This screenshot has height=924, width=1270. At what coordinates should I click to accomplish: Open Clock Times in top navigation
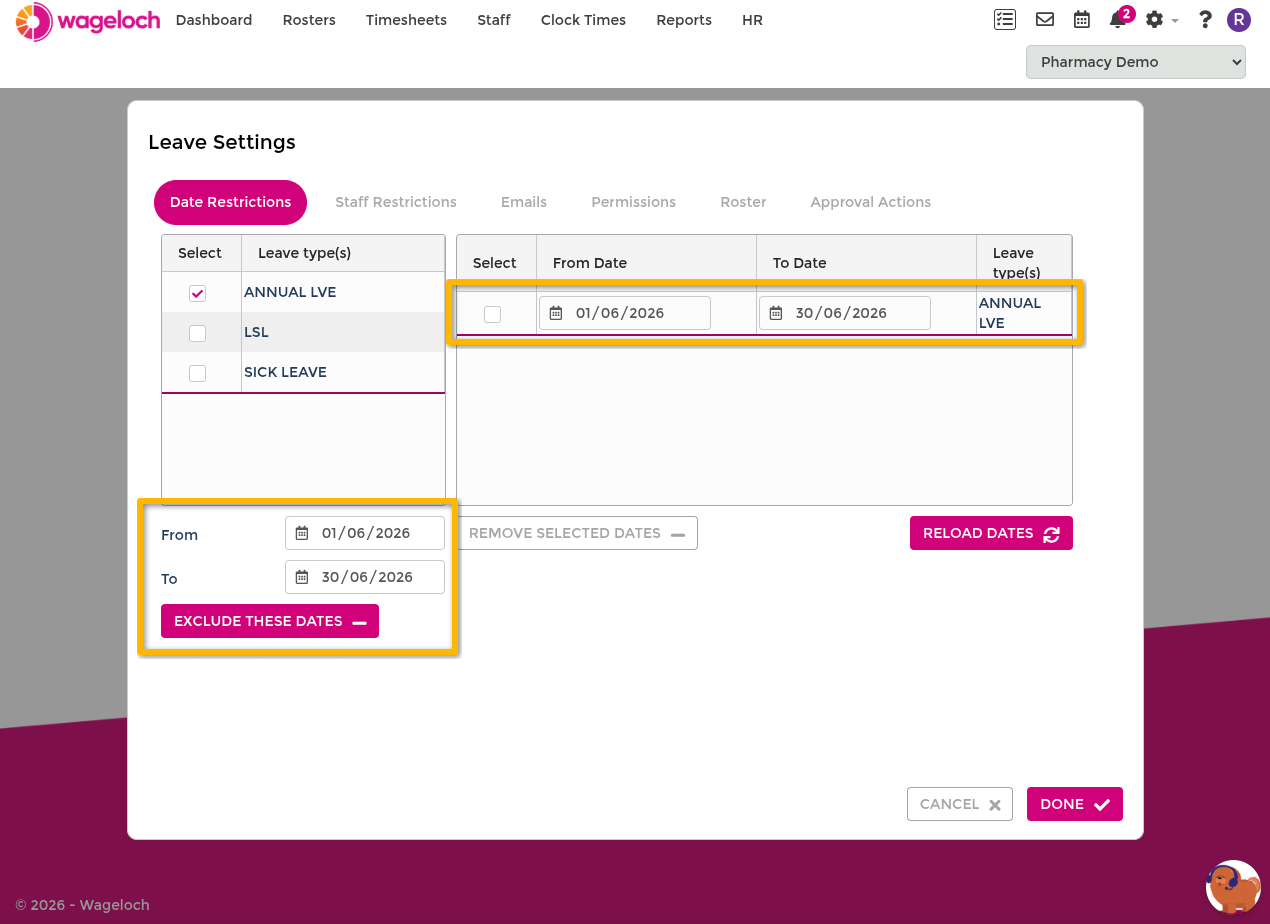(x=583, y=20)
